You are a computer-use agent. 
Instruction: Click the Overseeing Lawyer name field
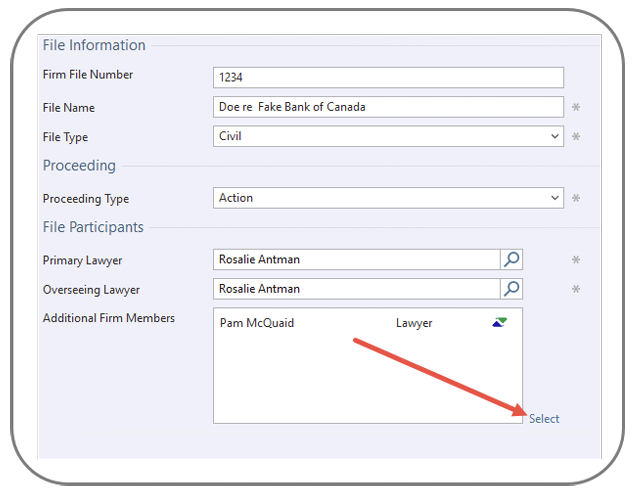pyautogui.click(x=356, y=289)
